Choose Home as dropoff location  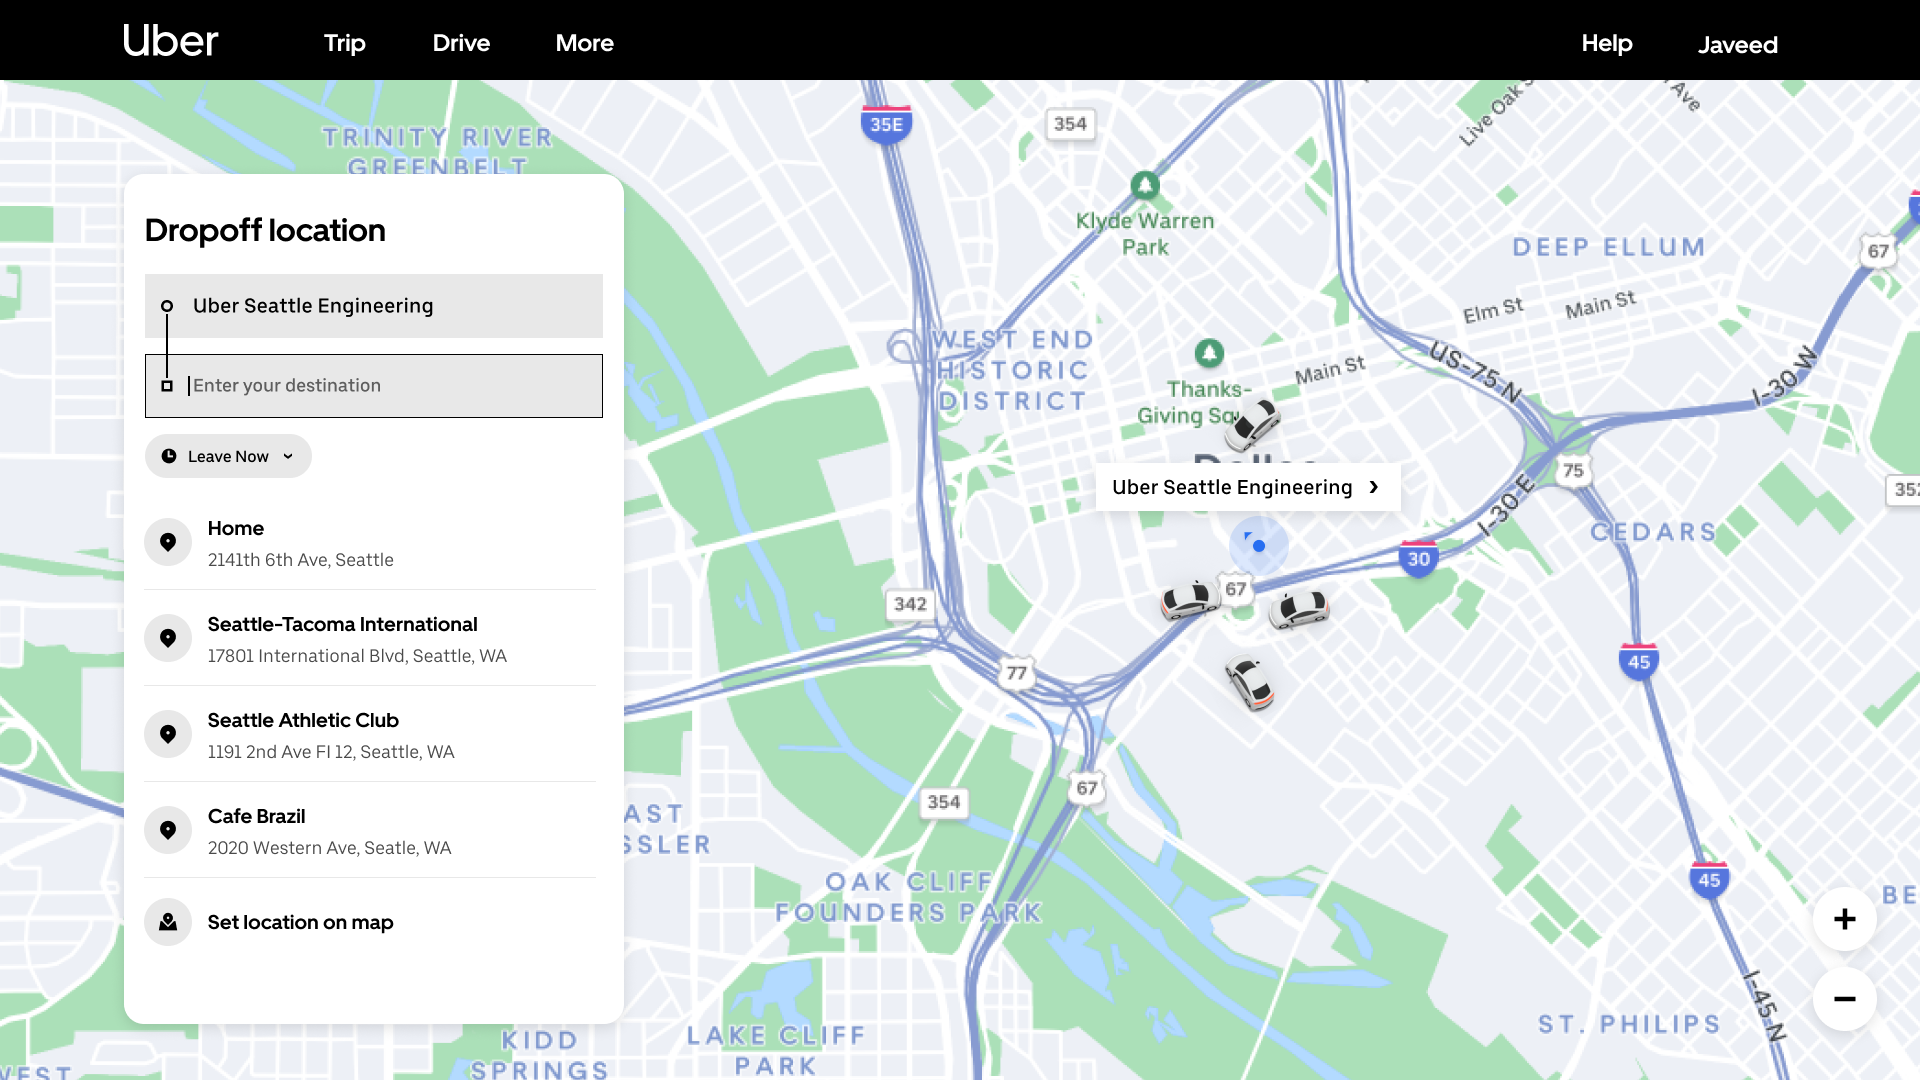(x=370, y=543)
